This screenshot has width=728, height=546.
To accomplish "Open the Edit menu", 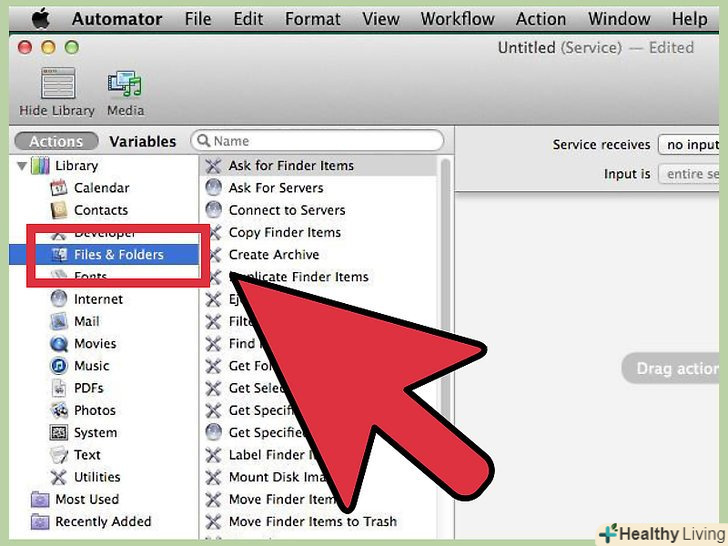I will (x=248, y=19).
